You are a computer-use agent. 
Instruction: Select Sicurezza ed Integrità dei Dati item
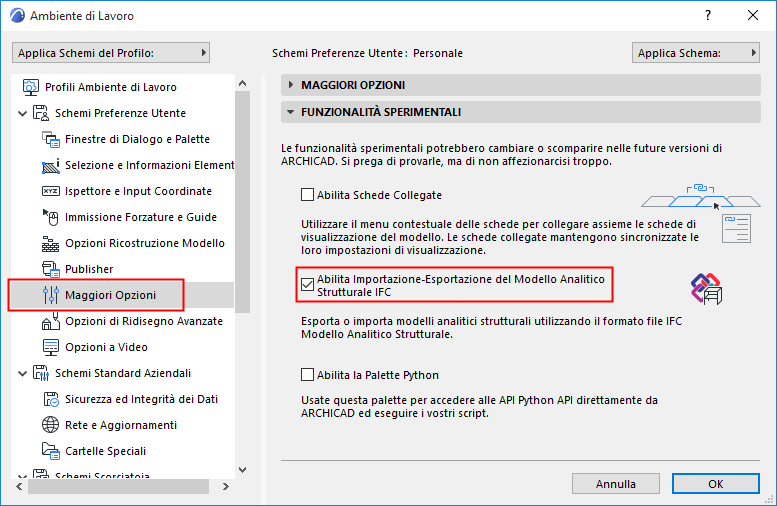point(141,399)
